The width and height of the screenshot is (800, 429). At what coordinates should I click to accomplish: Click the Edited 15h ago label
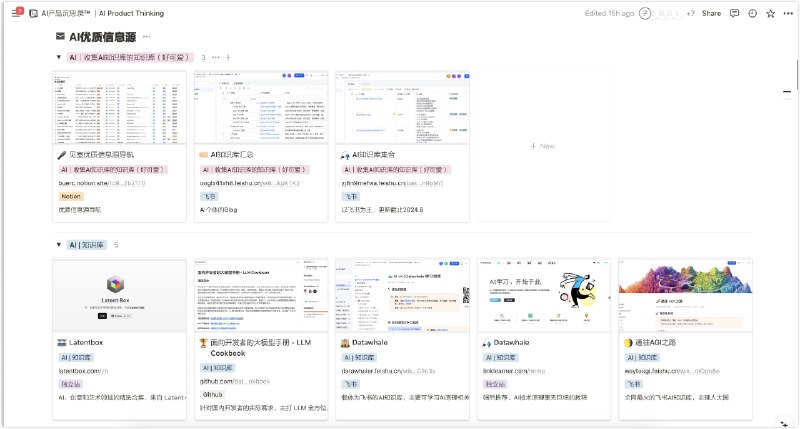(x=609, y=14)
